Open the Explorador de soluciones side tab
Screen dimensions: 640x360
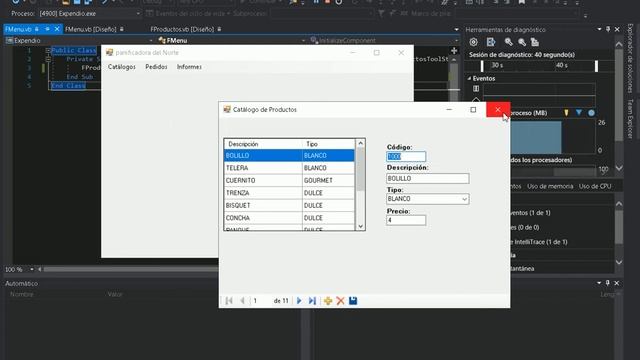pos(630,58)
